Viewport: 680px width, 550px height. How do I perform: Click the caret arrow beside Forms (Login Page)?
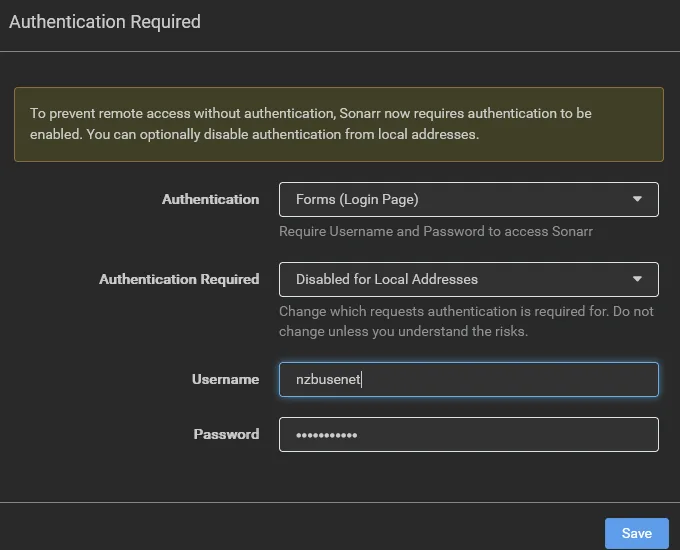click(x=637, y=199)
